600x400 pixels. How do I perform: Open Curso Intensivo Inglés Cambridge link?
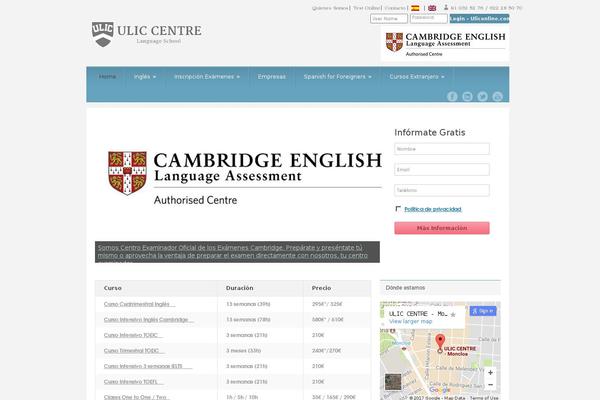point(148,320)
